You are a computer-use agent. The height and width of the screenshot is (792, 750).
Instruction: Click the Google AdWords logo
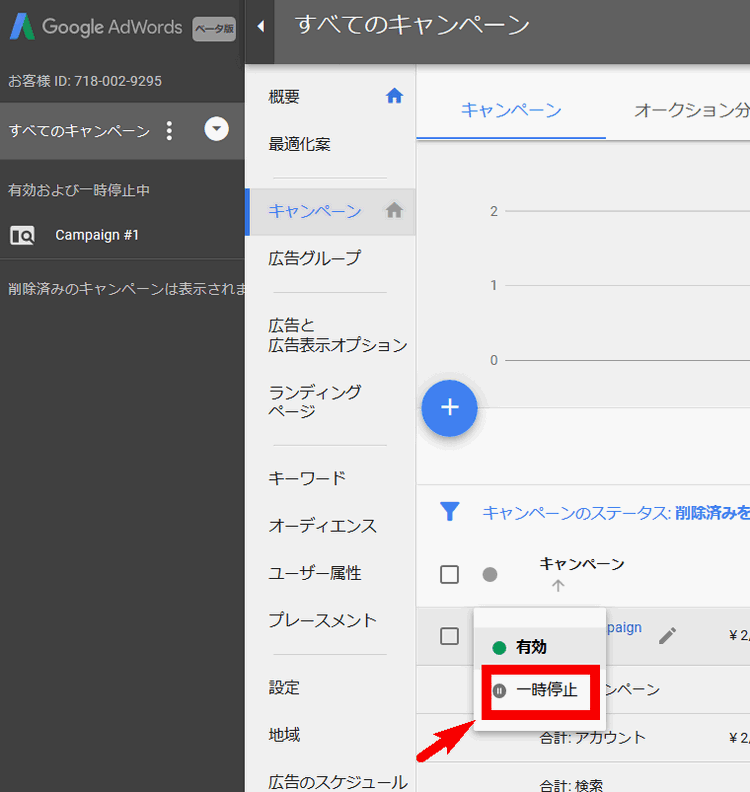[96, 27]
